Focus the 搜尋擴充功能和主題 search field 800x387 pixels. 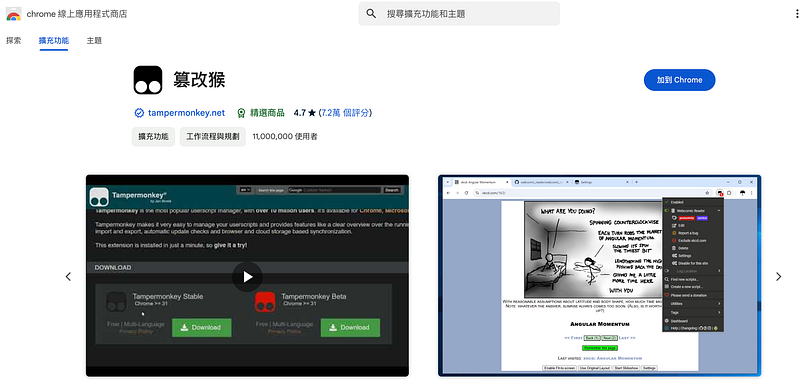[x=459, y=14]
